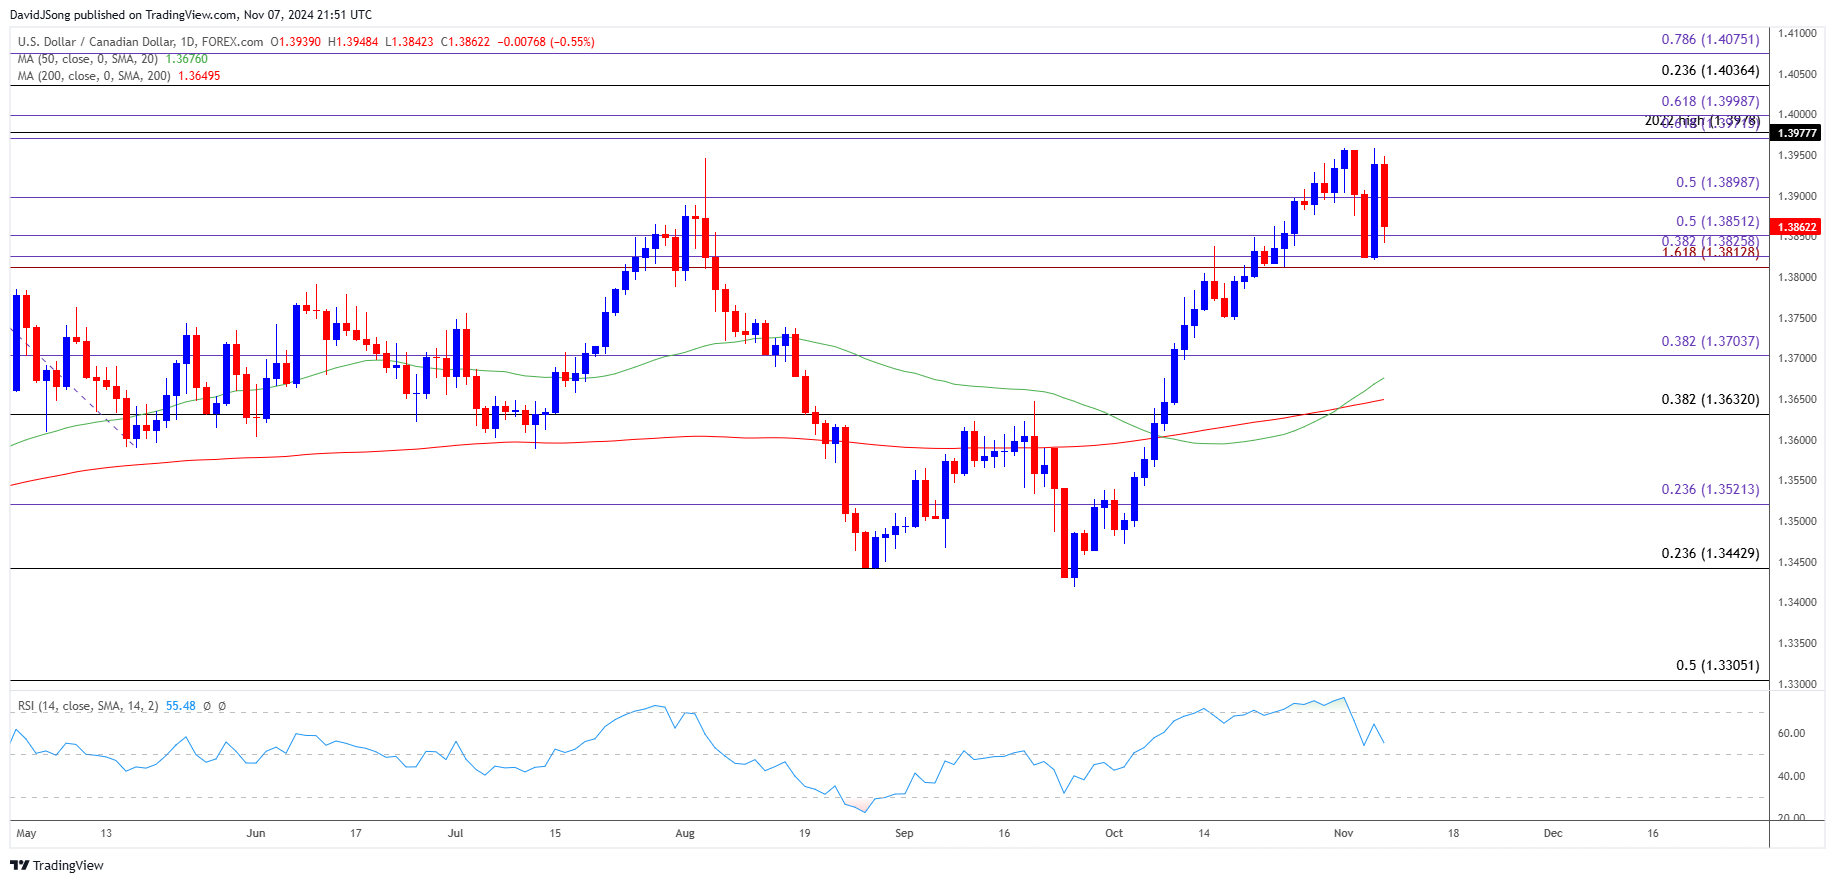Click the FOREX.com source label
Screen dimensions: 1835x883
click(232, 42)
